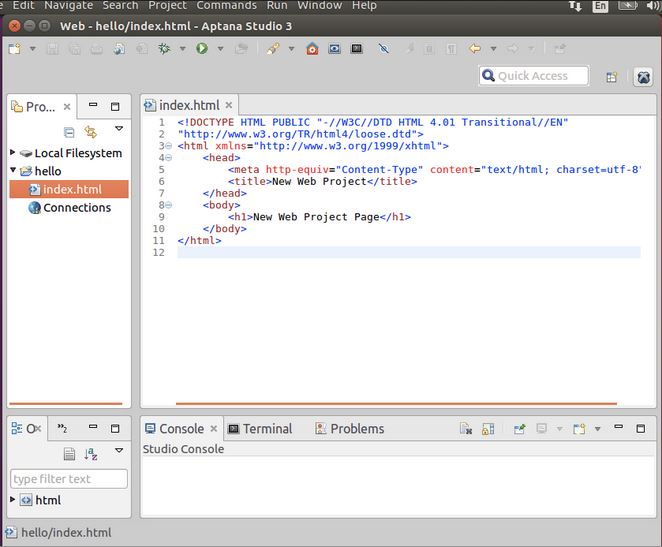Minimize the Console panel
This screenshot has height=547, width=662.
pyautogui.click(x=619, y=427)
